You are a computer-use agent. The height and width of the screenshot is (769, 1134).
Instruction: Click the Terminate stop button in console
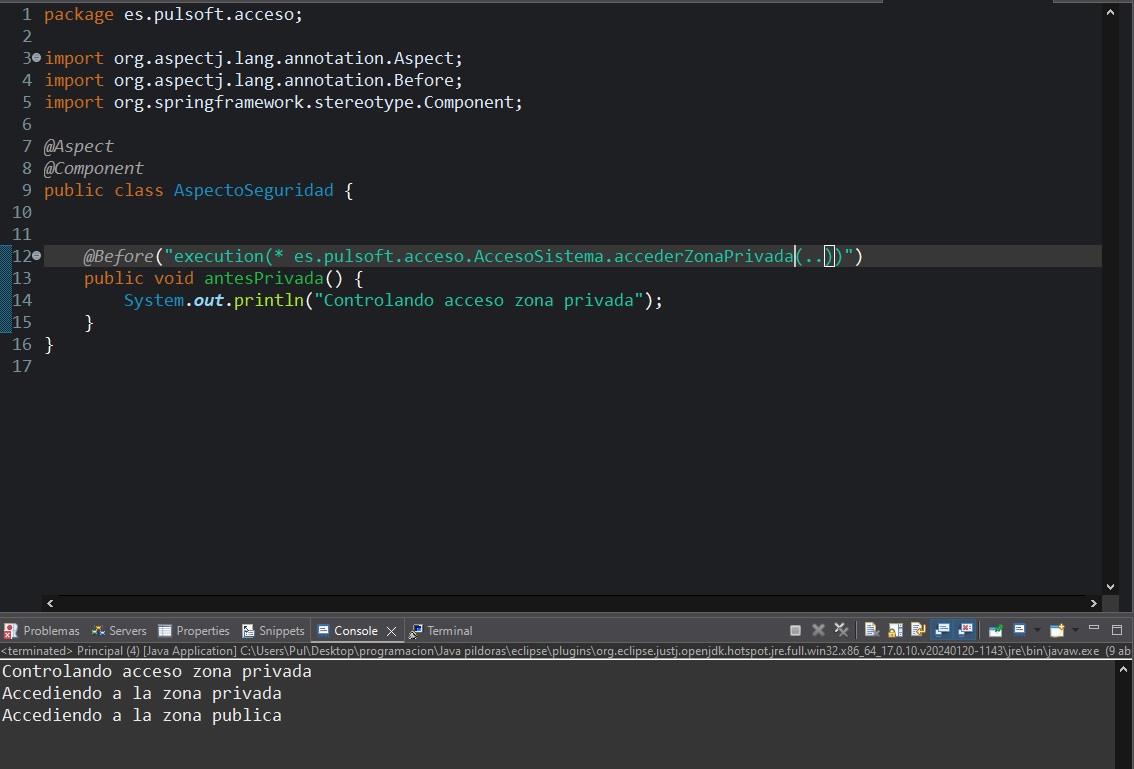pyautogui.click(x=795, y=631)
